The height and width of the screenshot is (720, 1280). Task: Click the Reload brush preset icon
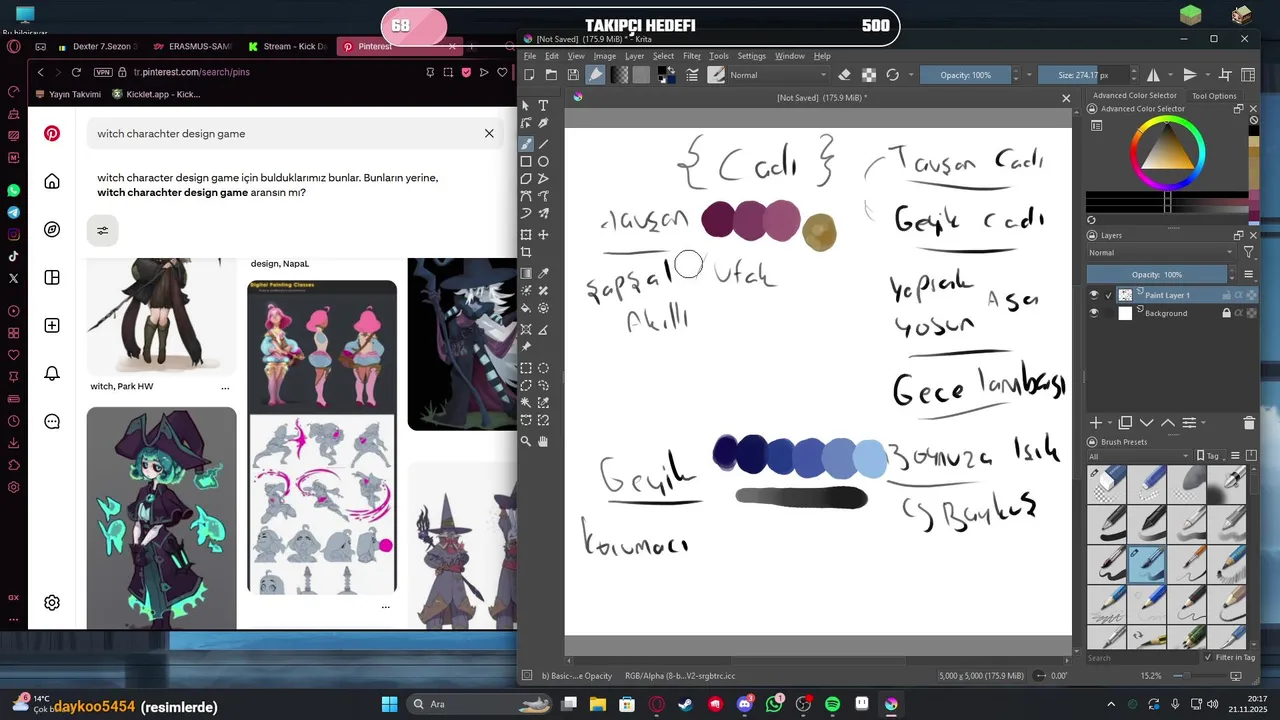pyautogui.click(x=892, y=75)
